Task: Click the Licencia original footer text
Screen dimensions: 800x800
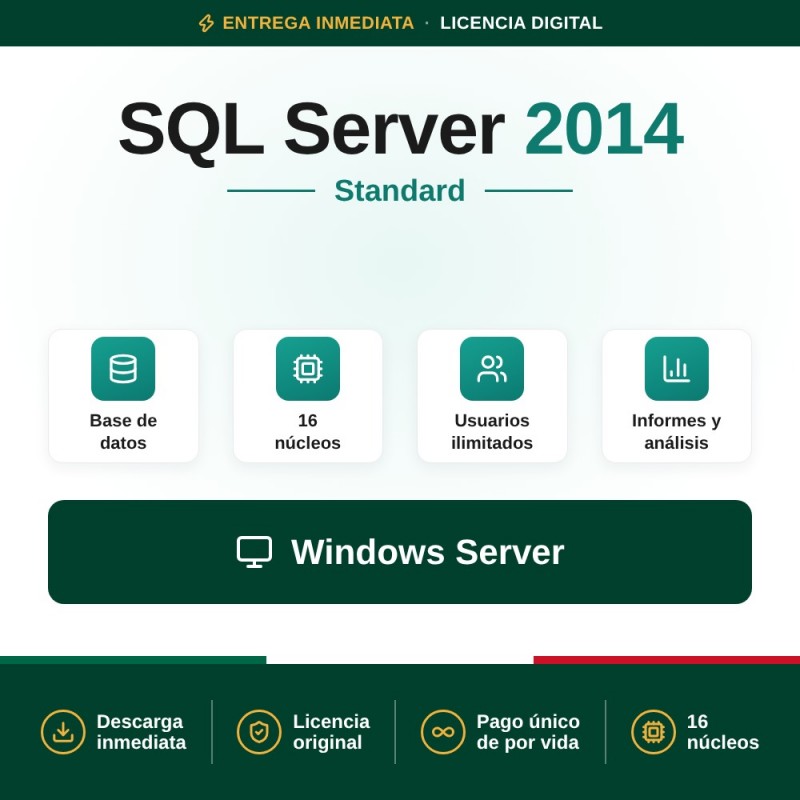Action: point(331,732)
